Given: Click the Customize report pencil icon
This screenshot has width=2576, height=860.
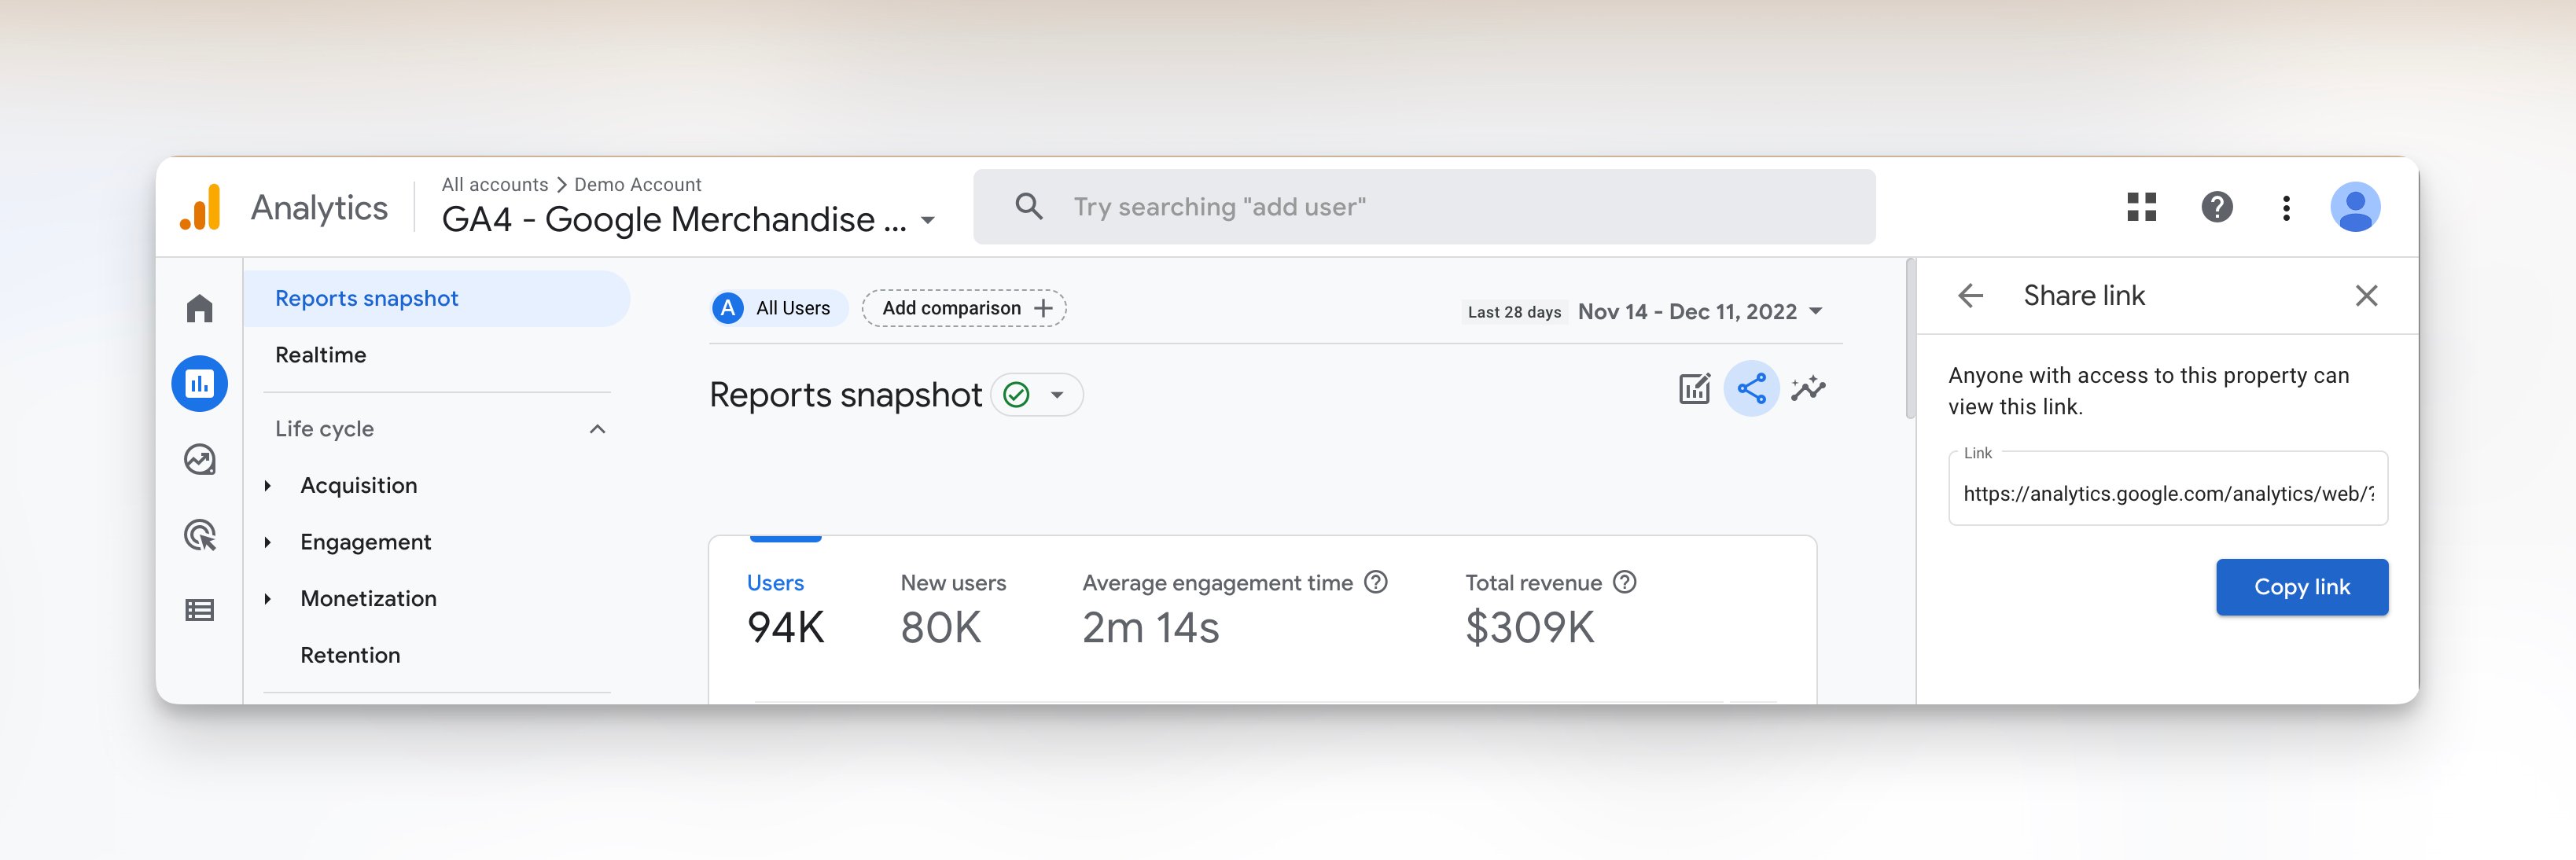Looking at the screenshot, I should [x=1694, y=388].
